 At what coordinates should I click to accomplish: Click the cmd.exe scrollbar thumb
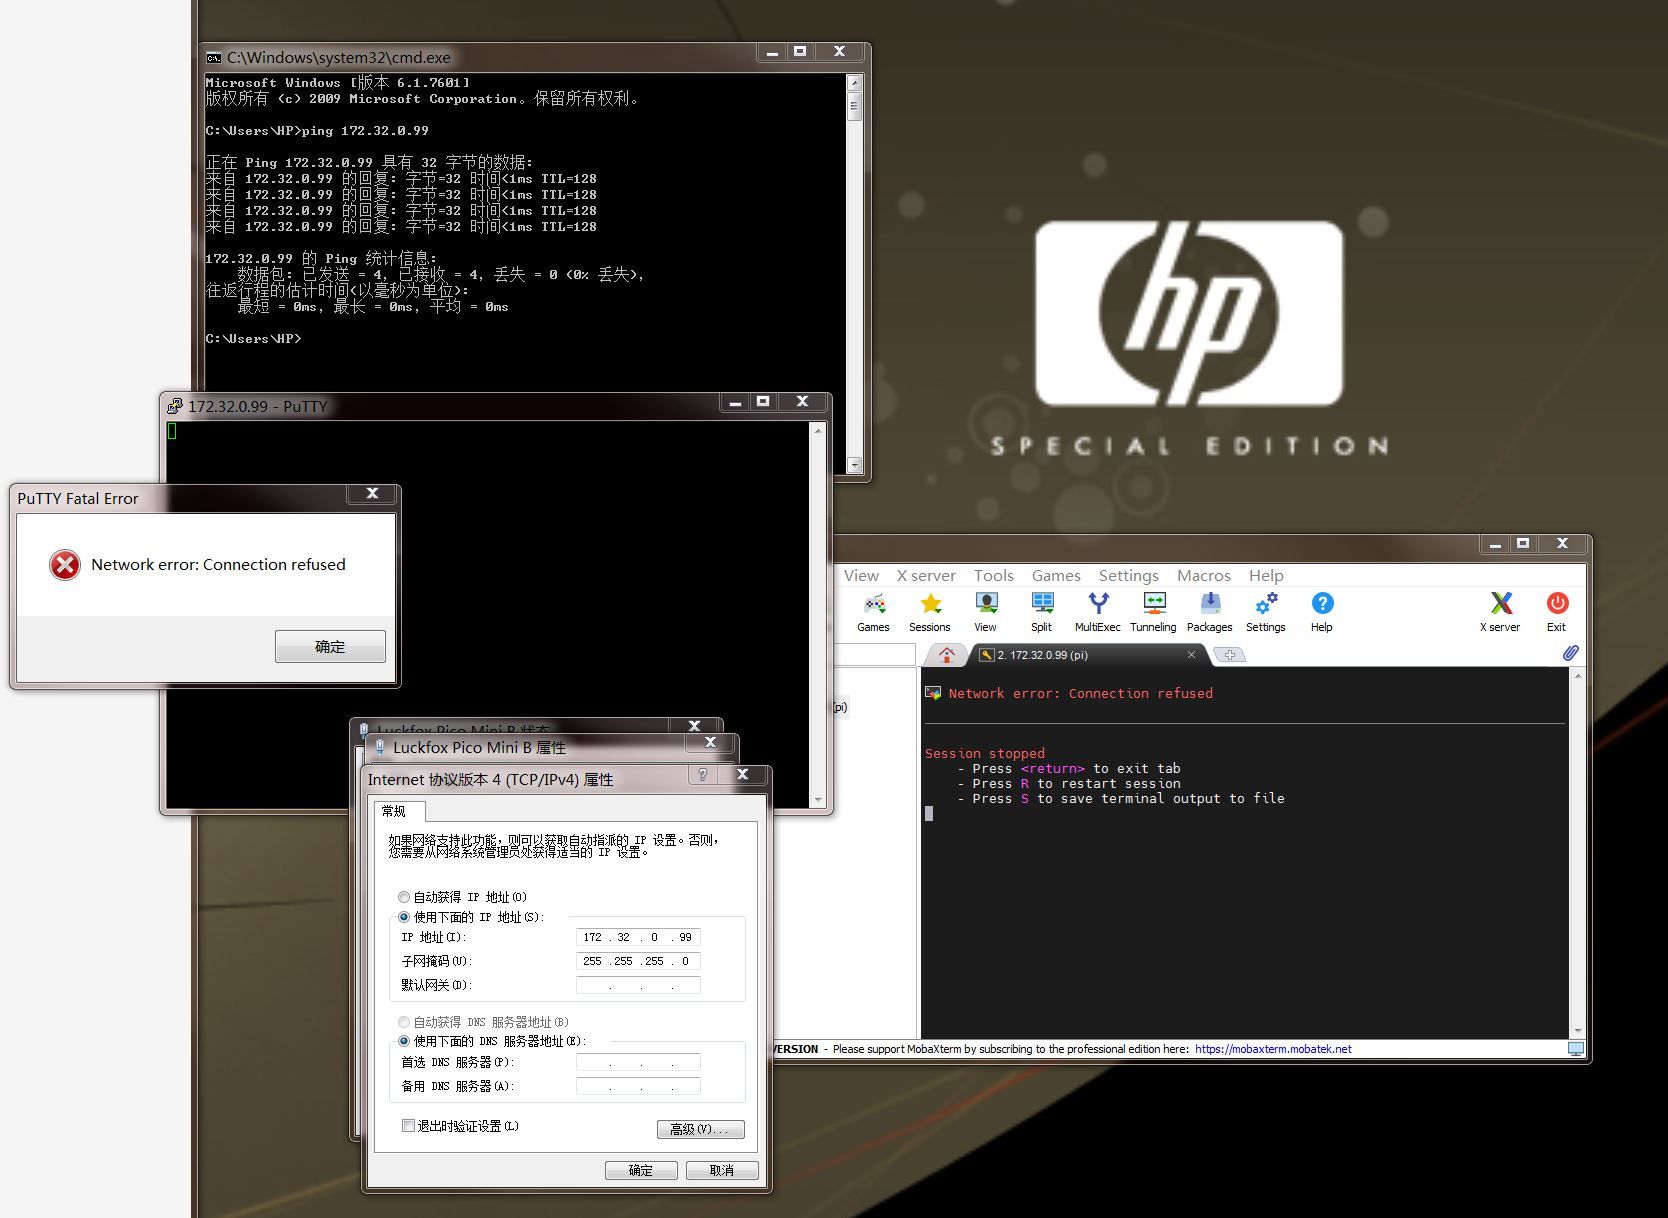[x=854, y=105]
